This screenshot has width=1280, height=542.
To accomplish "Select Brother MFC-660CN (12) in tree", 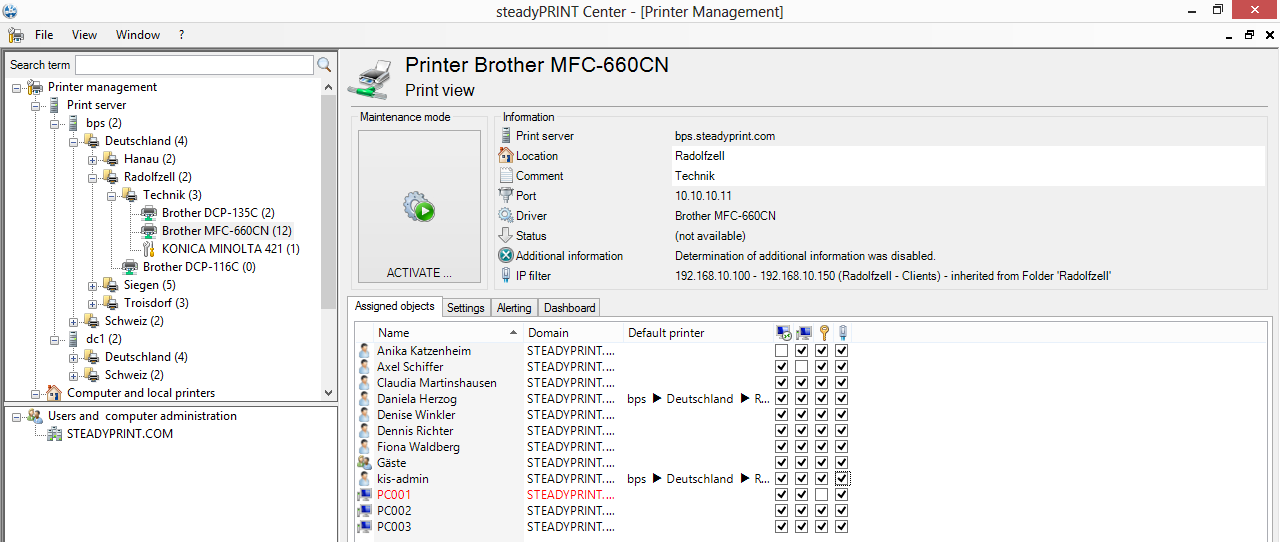I will click(x=226, y=231).
